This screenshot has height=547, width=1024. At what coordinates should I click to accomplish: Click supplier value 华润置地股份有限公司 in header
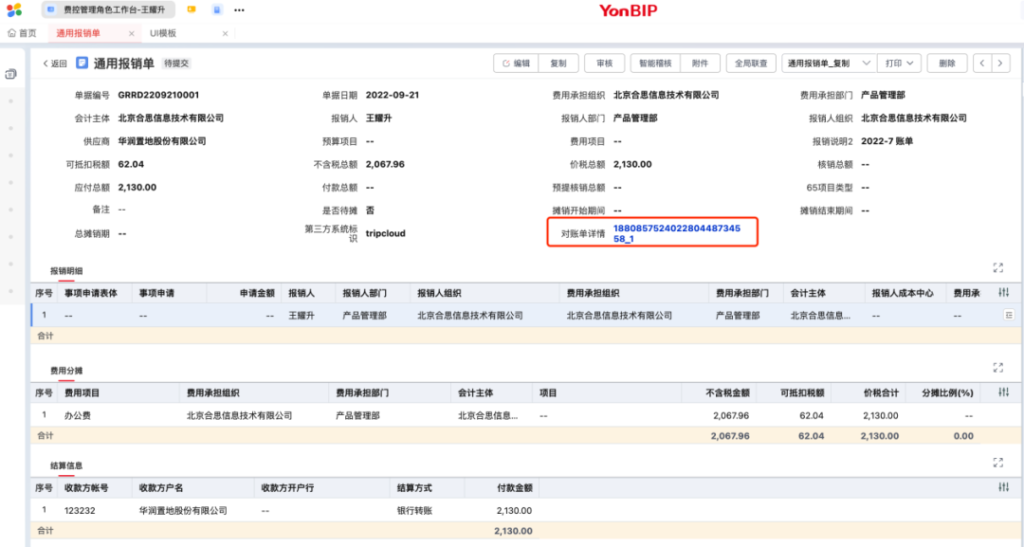click(162, 141)
